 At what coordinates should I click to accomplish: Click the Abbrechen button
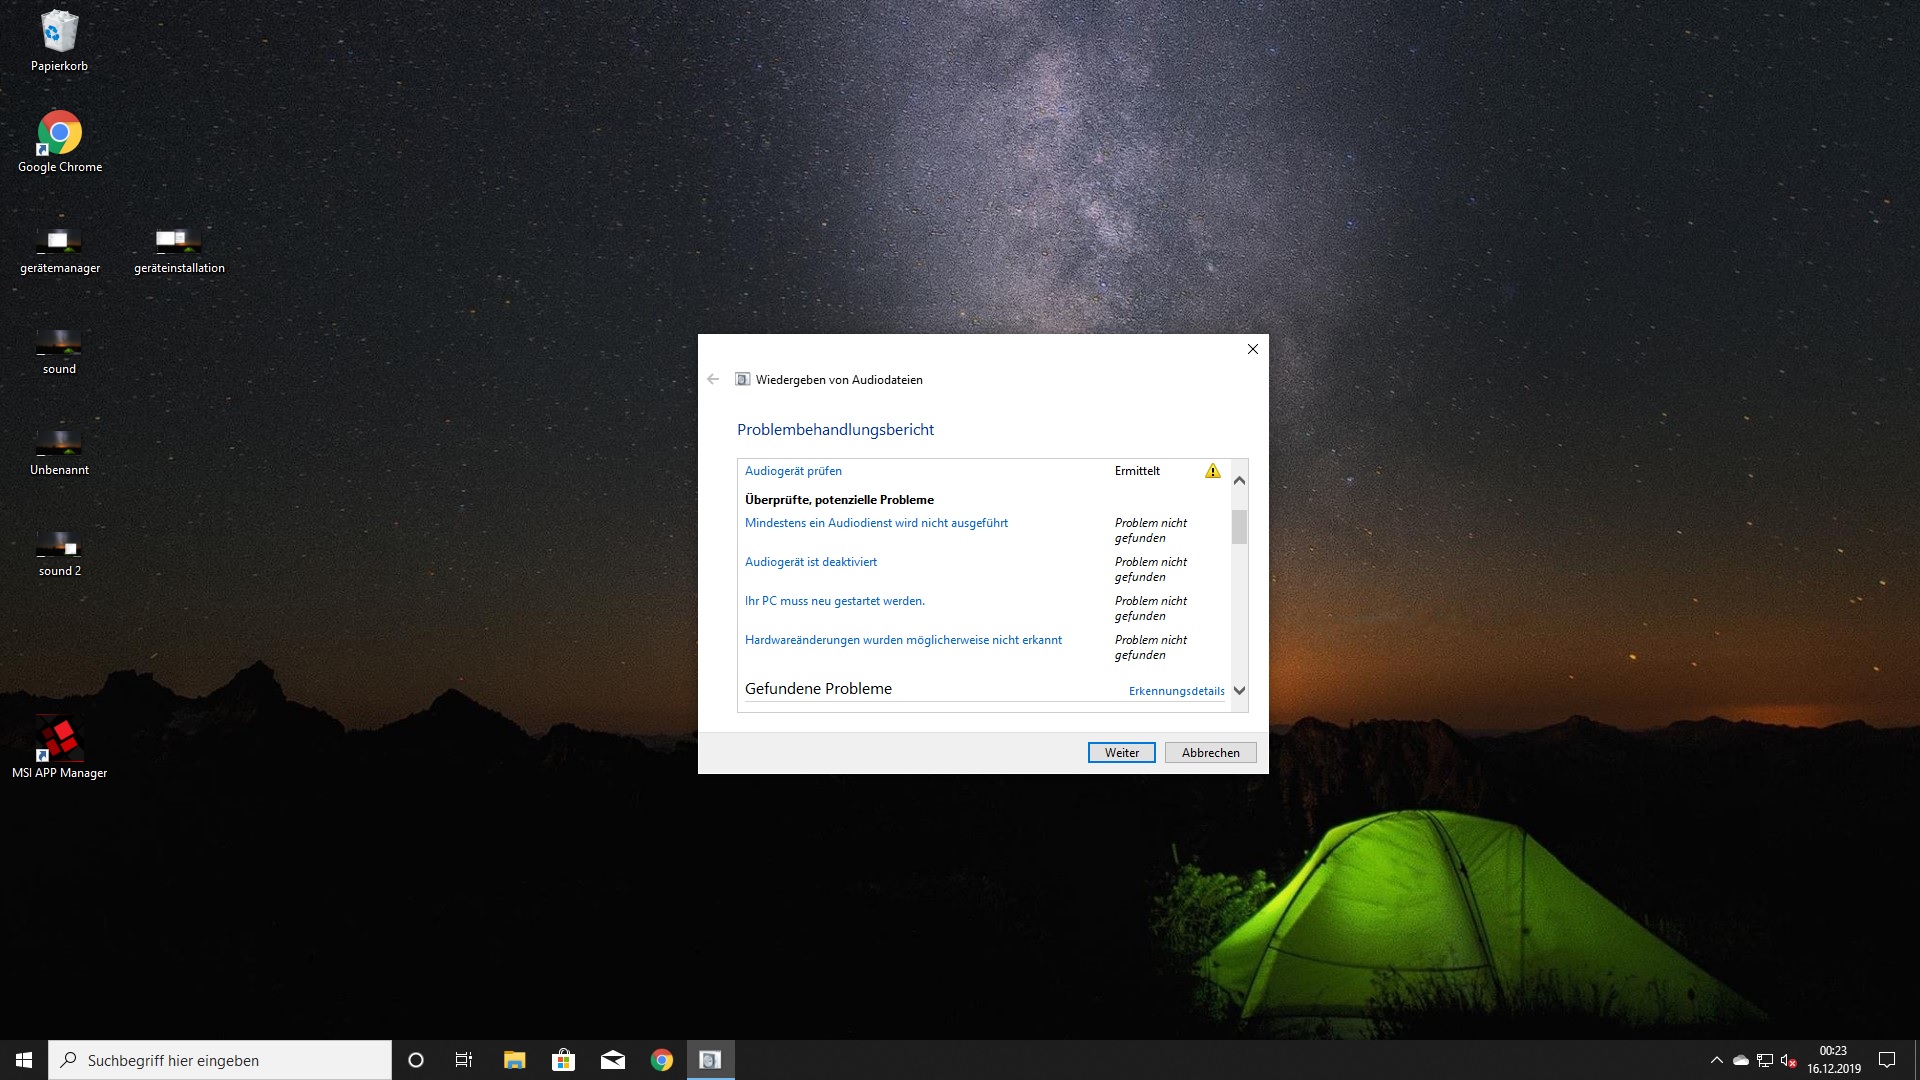pos(1210,753)
